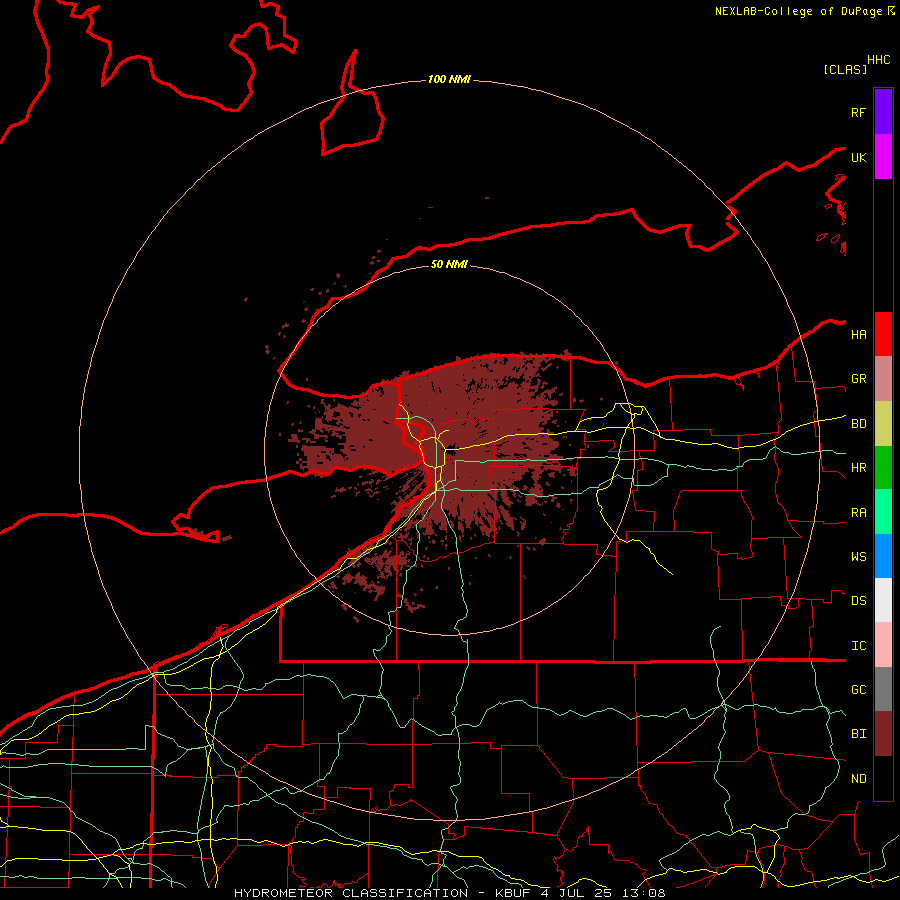Click the BD legend label

click(x=858, y=424)
